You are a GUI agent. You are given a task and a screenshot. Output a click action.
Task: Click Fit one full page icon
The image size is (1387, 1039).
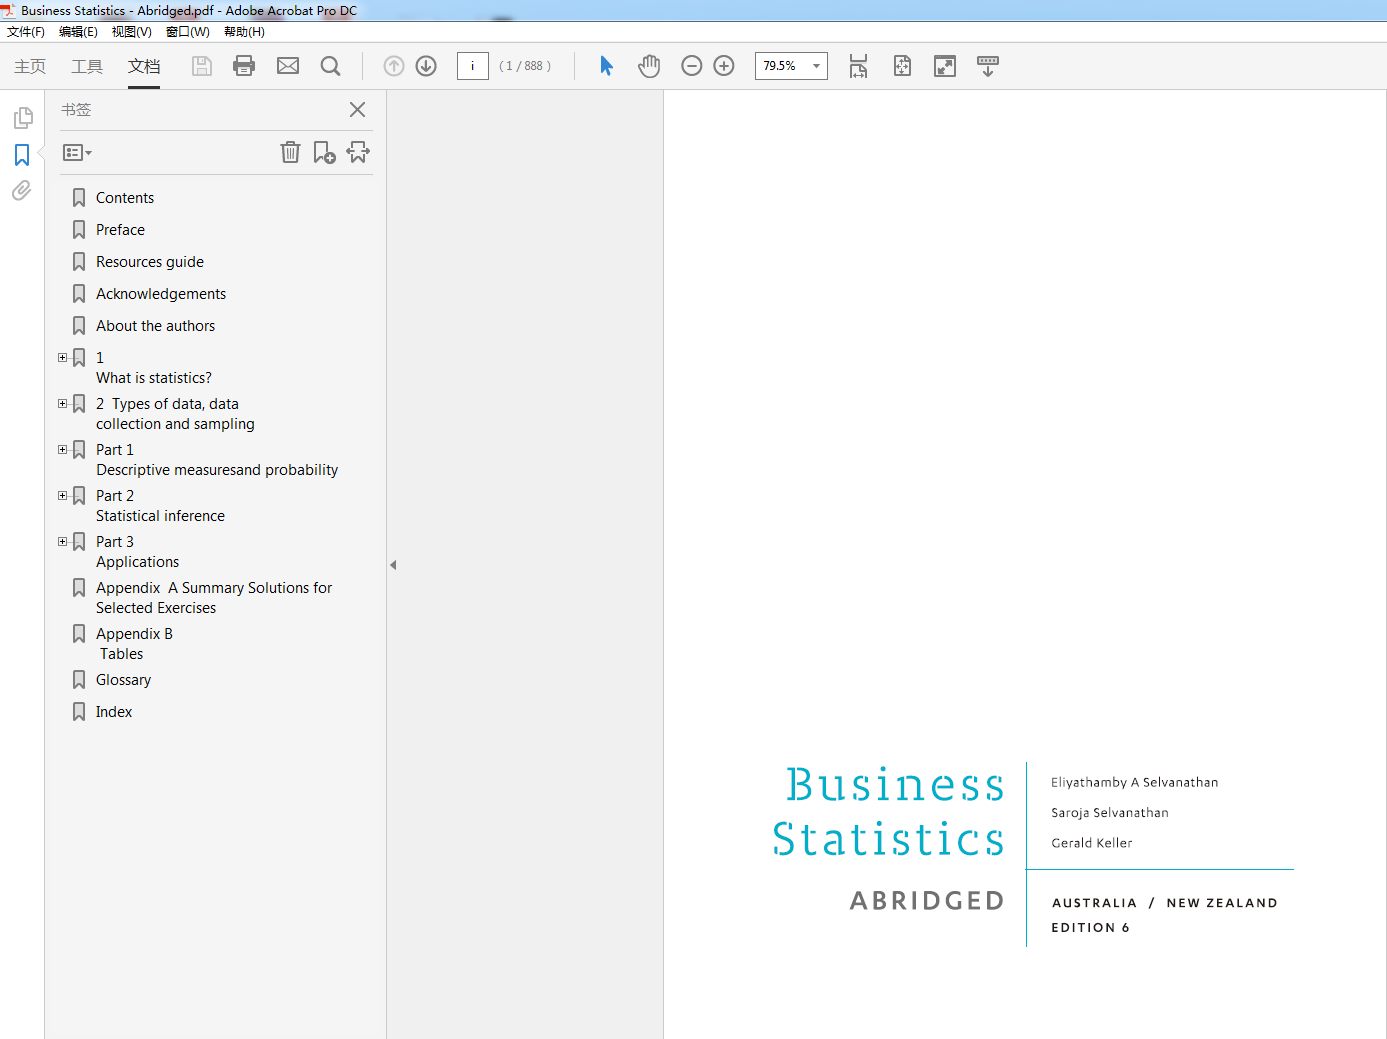pyautogui.click(x=902, y=66)
